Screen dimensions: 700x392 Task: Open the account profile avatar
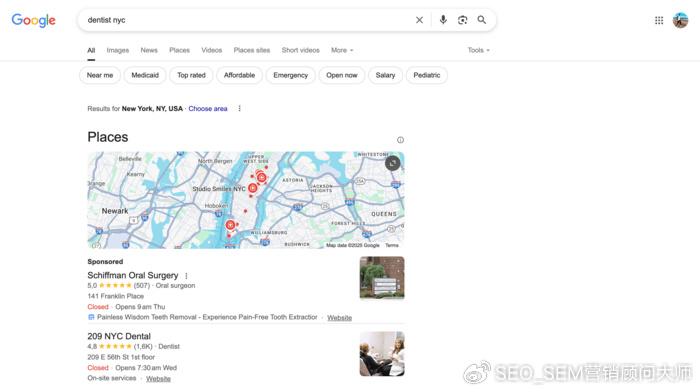point(680,20)
